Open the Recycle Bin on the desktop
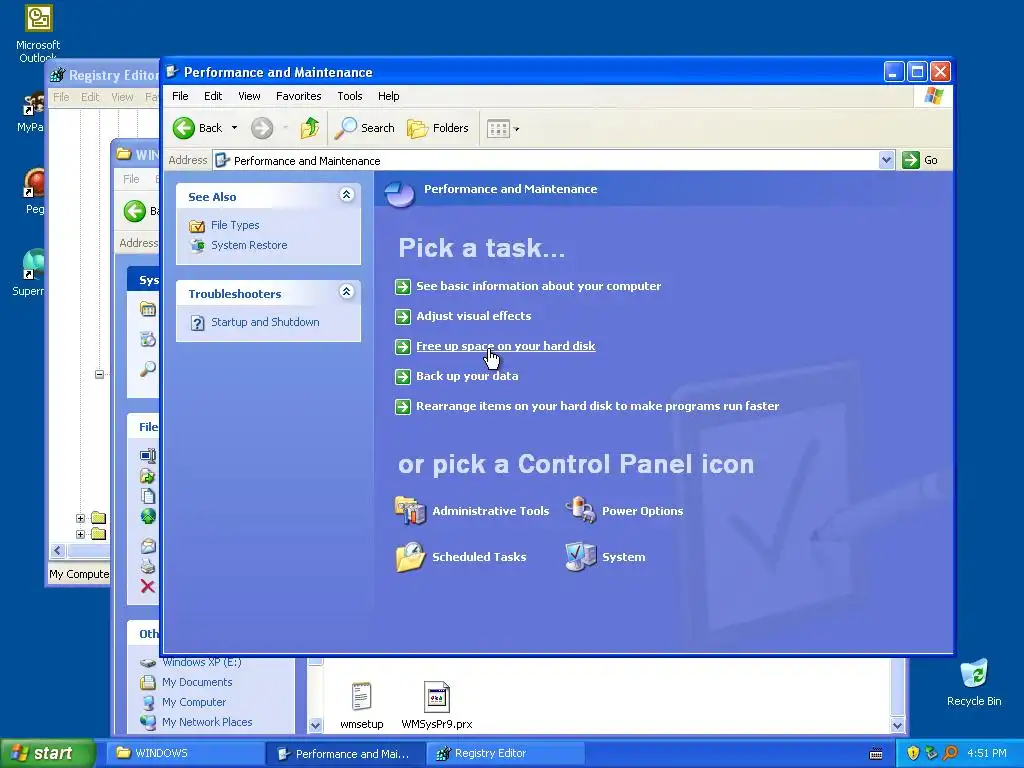 974,683
